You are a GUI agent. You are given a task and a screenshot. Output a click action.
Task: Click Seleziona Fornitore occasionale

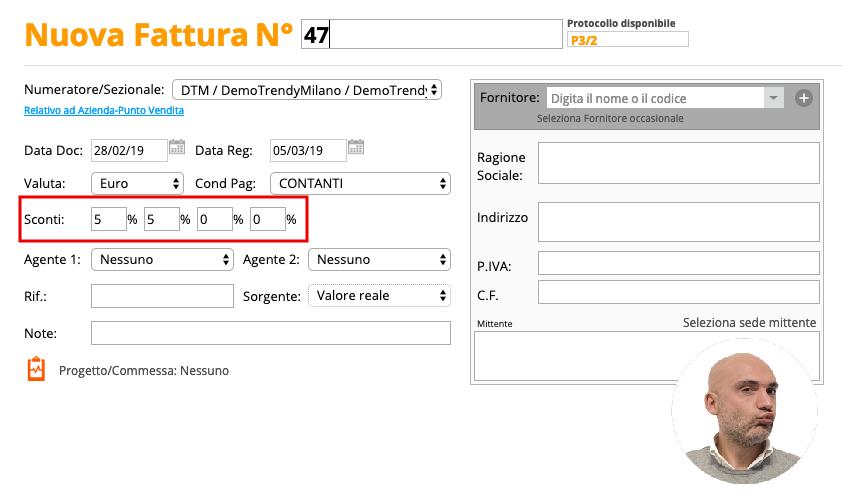(610, 118)
